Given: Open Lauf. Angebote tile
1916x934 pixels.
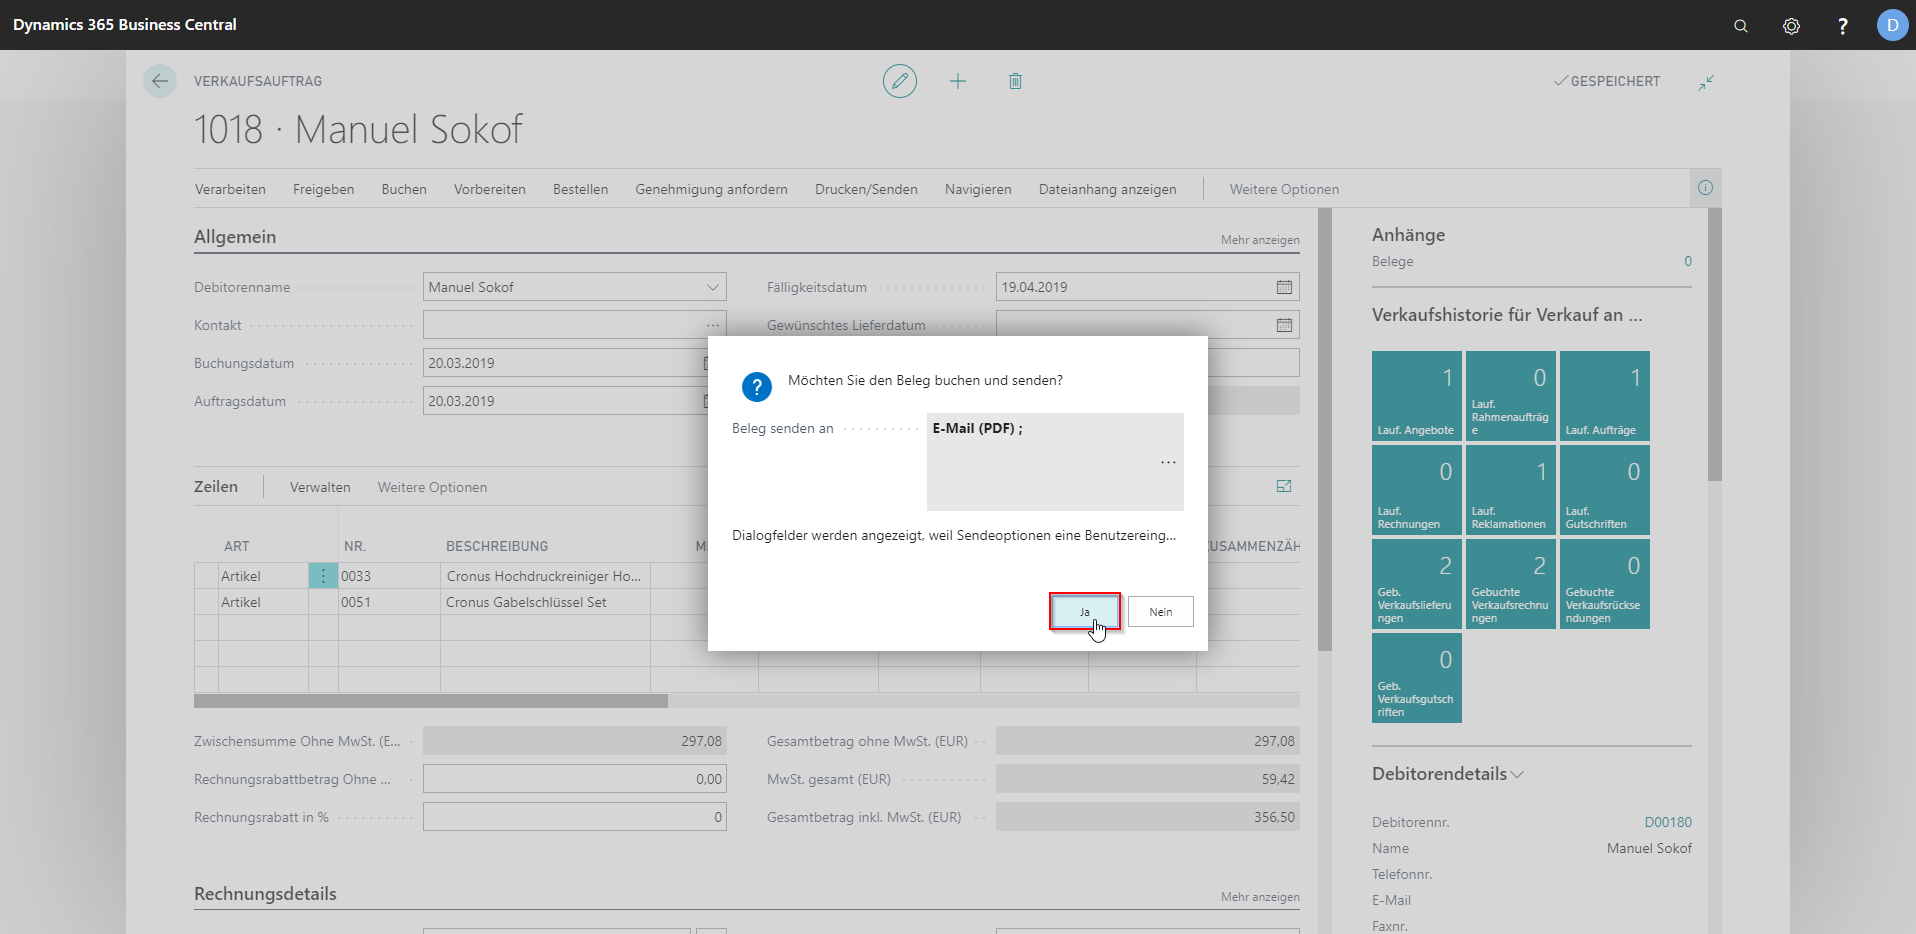Looking at the screenshot, I should (x=1417, y=396).
